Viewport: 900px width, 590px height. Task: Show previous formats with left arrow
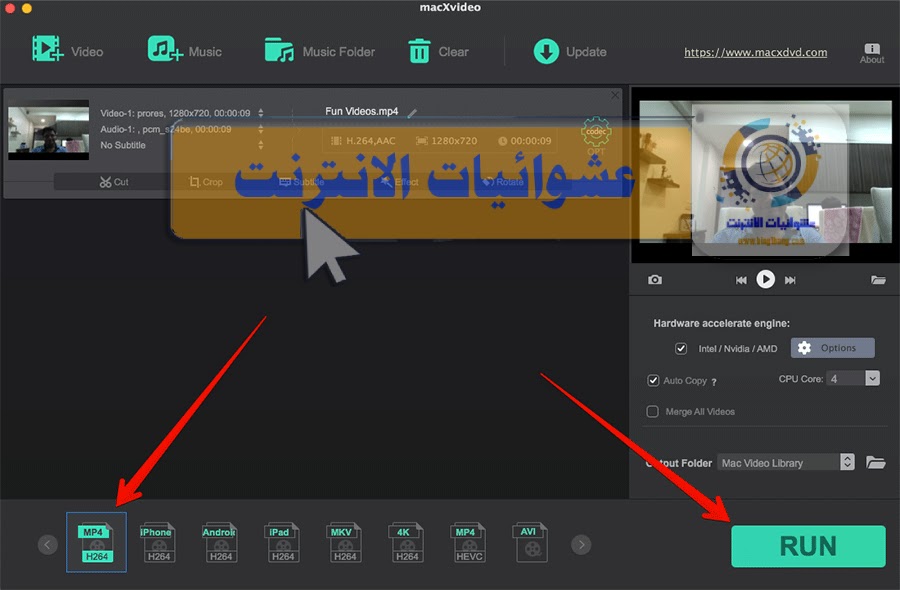48,545
